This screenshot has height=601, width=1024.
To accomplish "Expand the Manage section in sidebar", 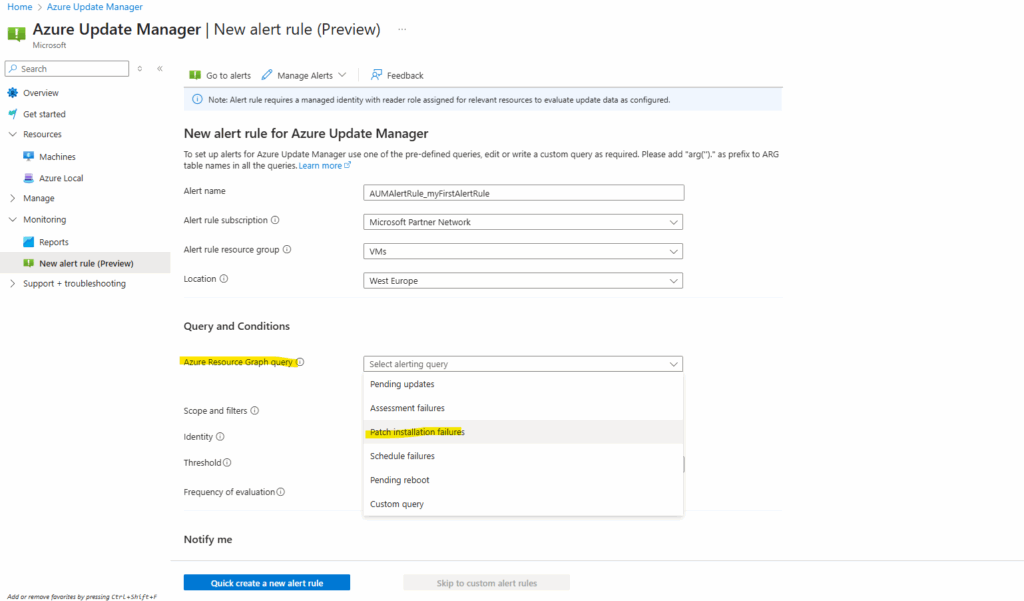I will coord(12,198).
